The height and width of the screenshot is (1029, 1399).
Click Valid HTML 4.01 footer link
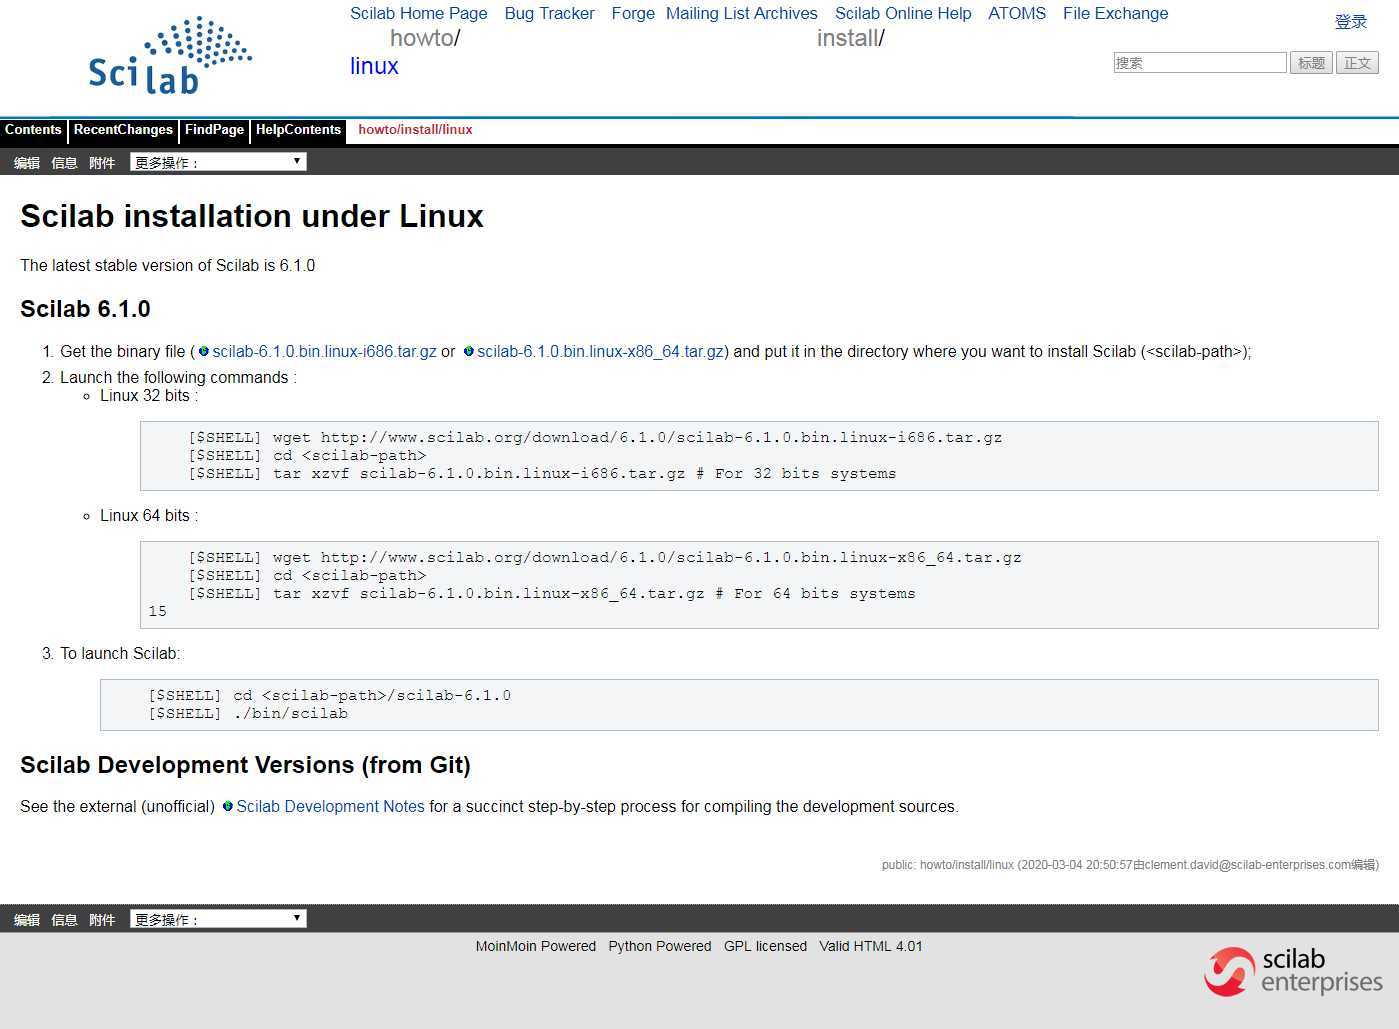click(871, 946)
